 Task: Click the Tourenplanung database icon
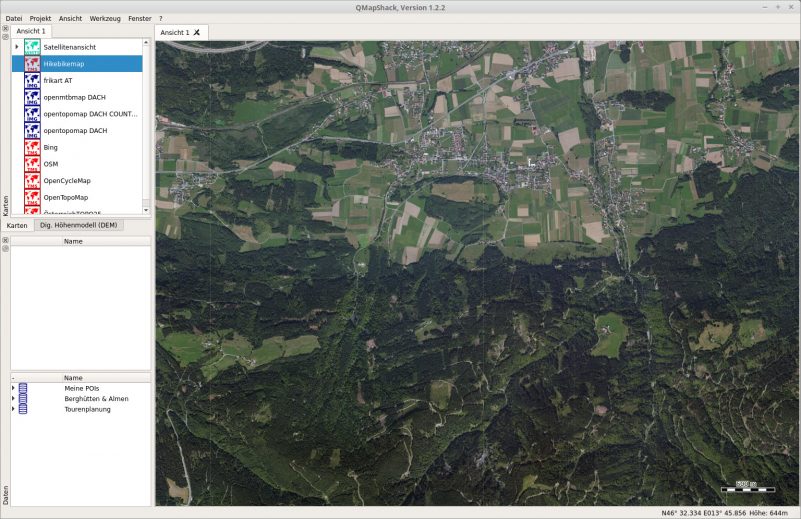click(23, 409)
